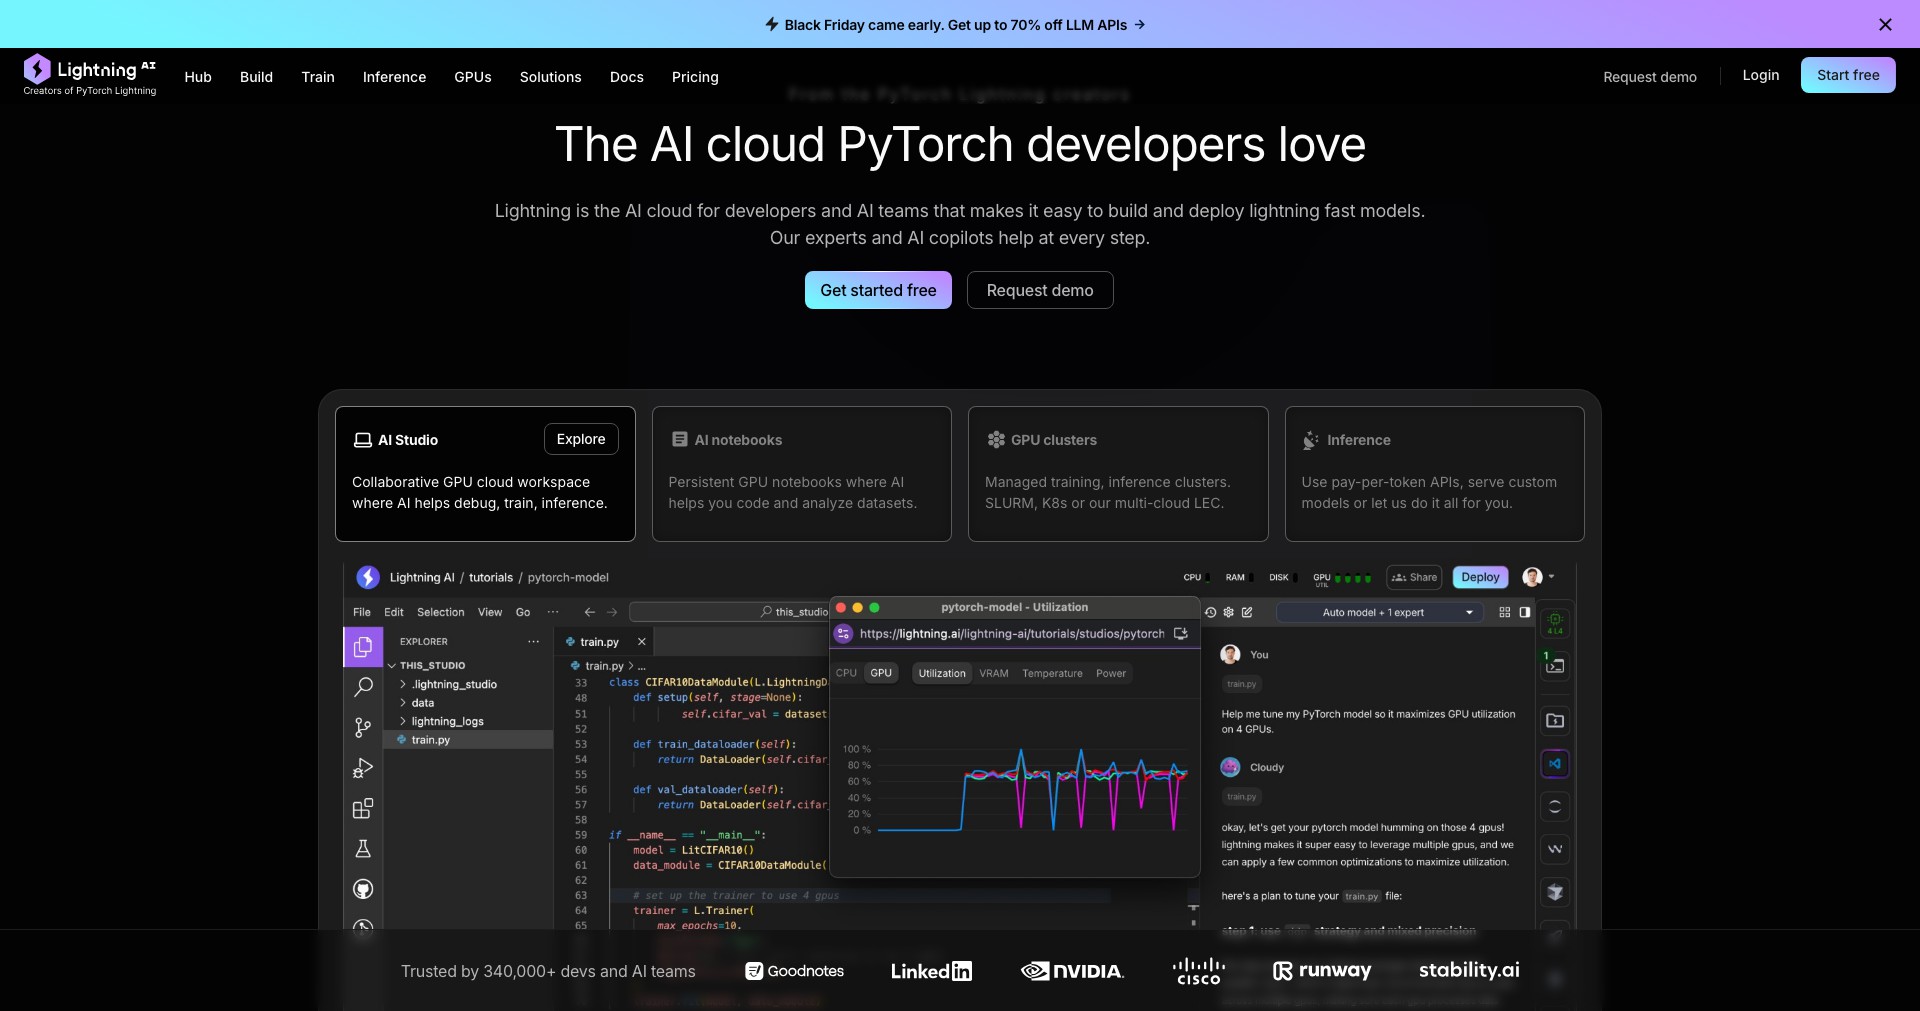This screenshot has height=1011, width=1920.
Task: Select the VRAM tab
Action: pos(994,674)
